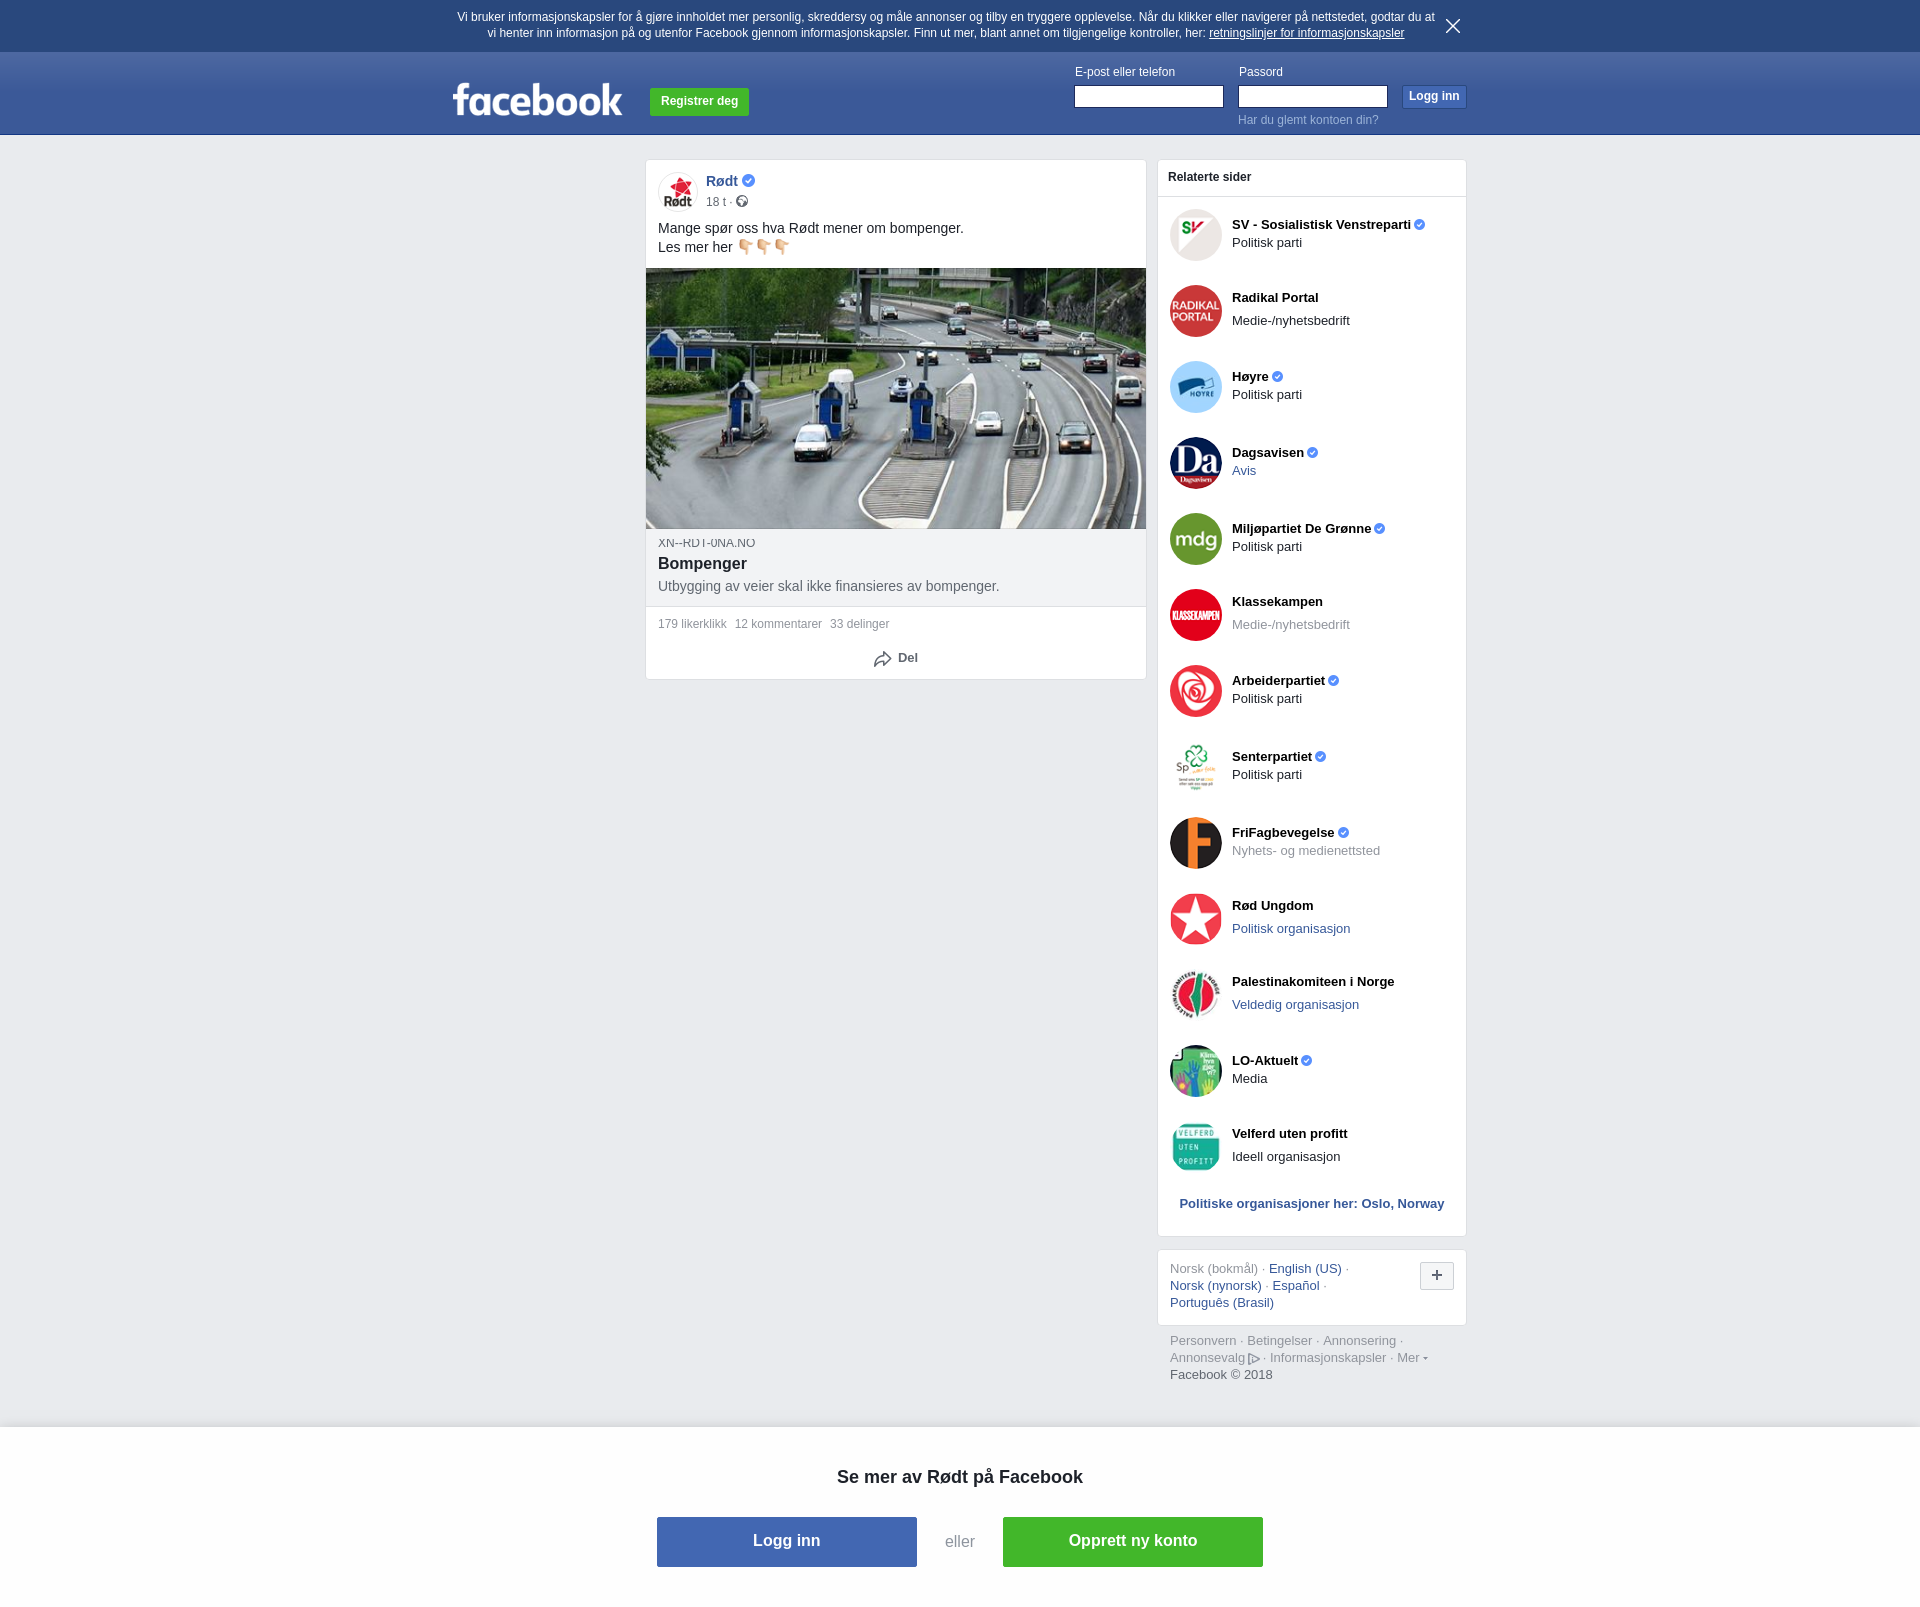This screenshot has width=1920, height=1607.
Task: Open Klassekampen logo
Action: point(1196,615)
